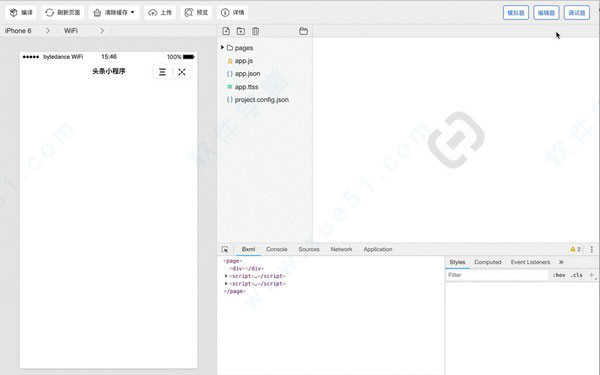600x375 pixels.
Task: Add a new style rule plus icon
Action: [x=591, y=275]
